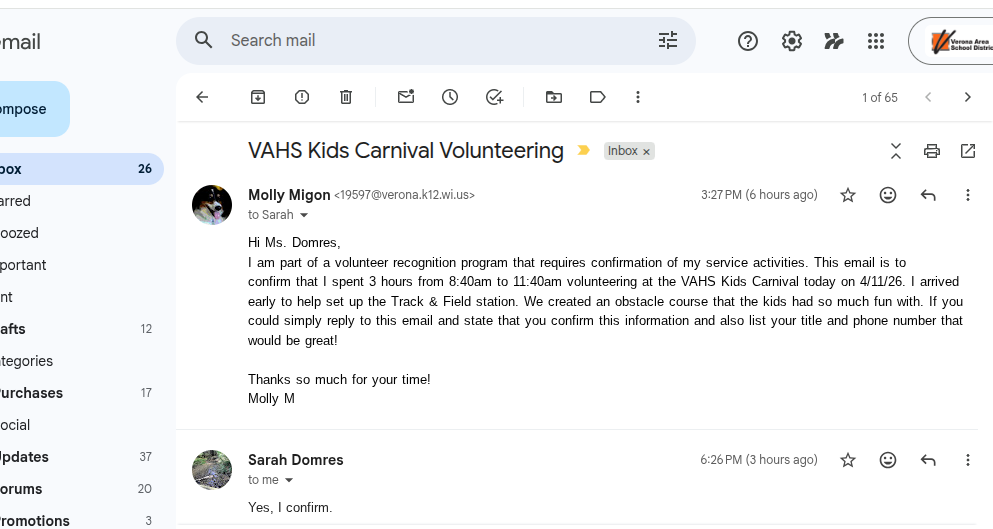Viewport: 993px width, 529px height.
Task: Archive this email conversation
Action: click(x=258, y=97)
